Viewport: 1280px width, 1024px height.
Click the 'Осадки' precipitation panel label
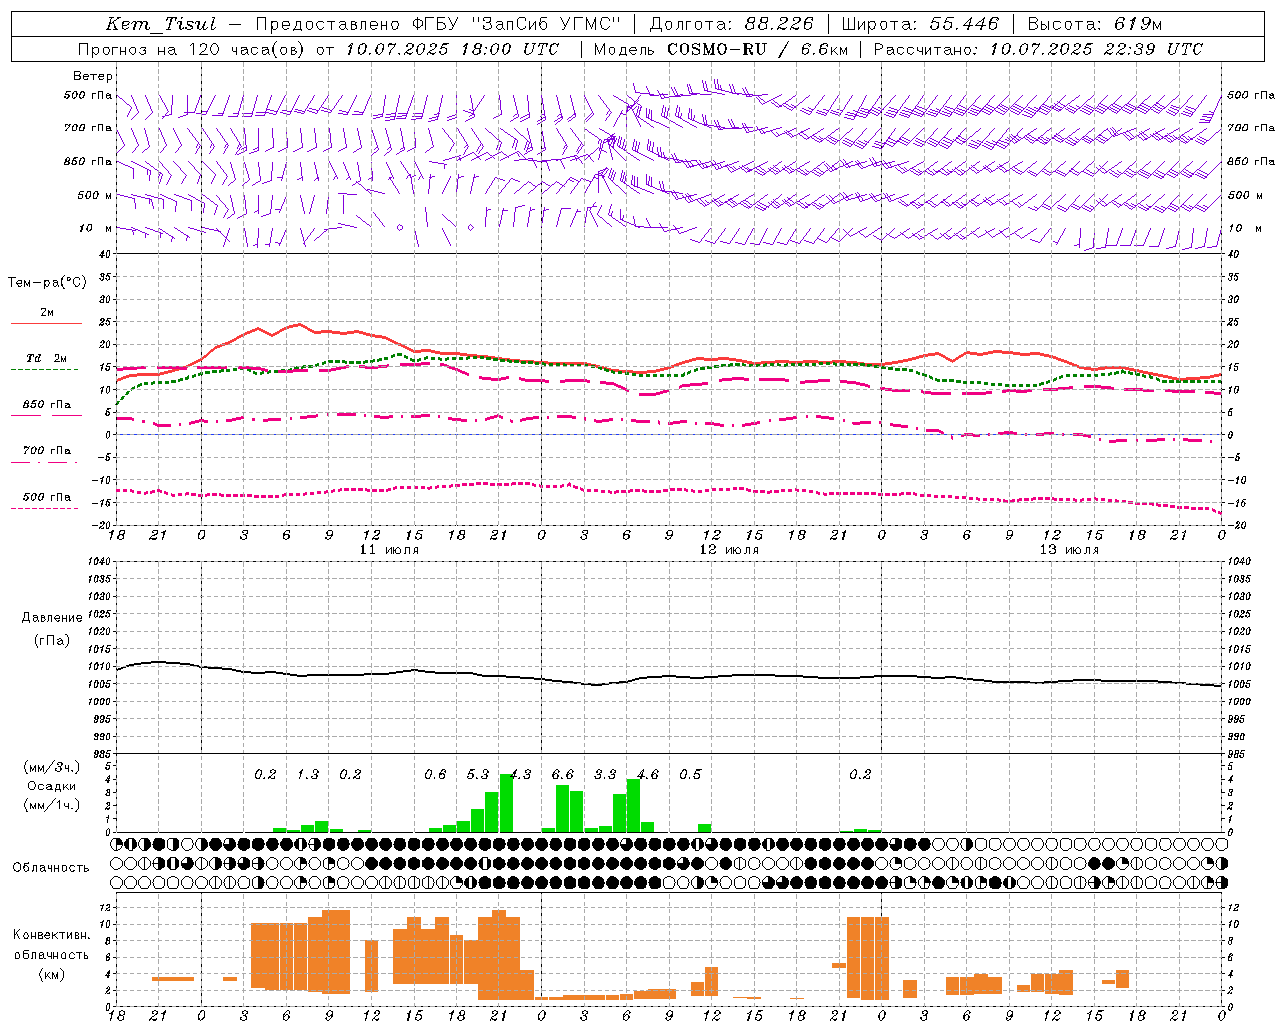click(x=51, y=786)
